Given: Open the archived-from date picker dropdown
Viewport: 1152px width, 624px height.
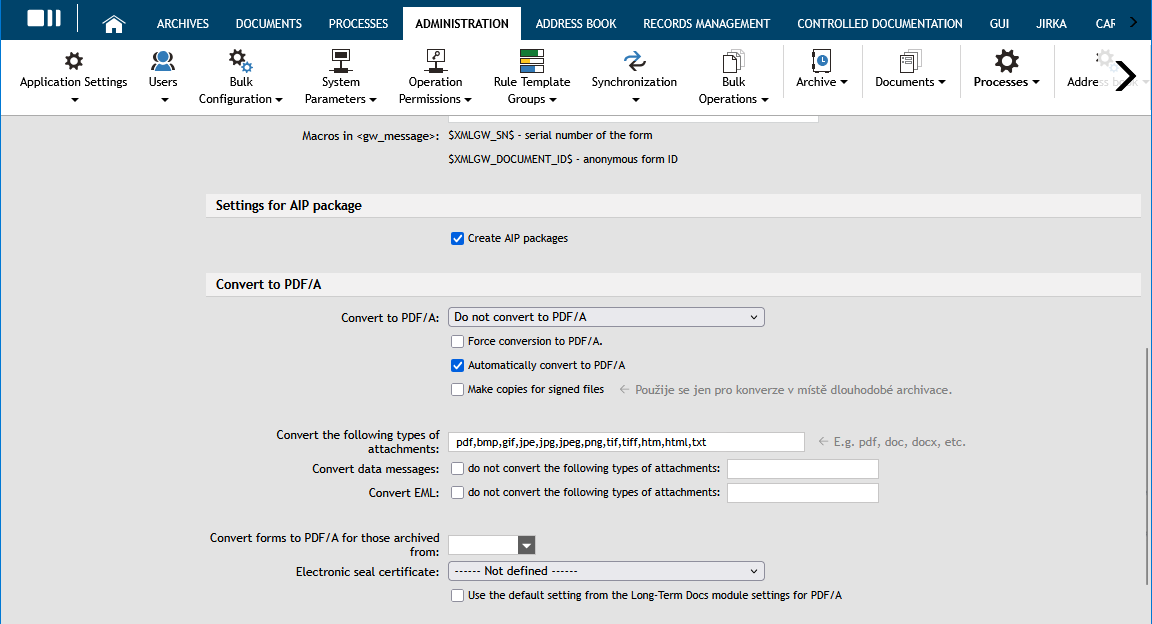Looking at the screenshot, I should click(527, 545).
